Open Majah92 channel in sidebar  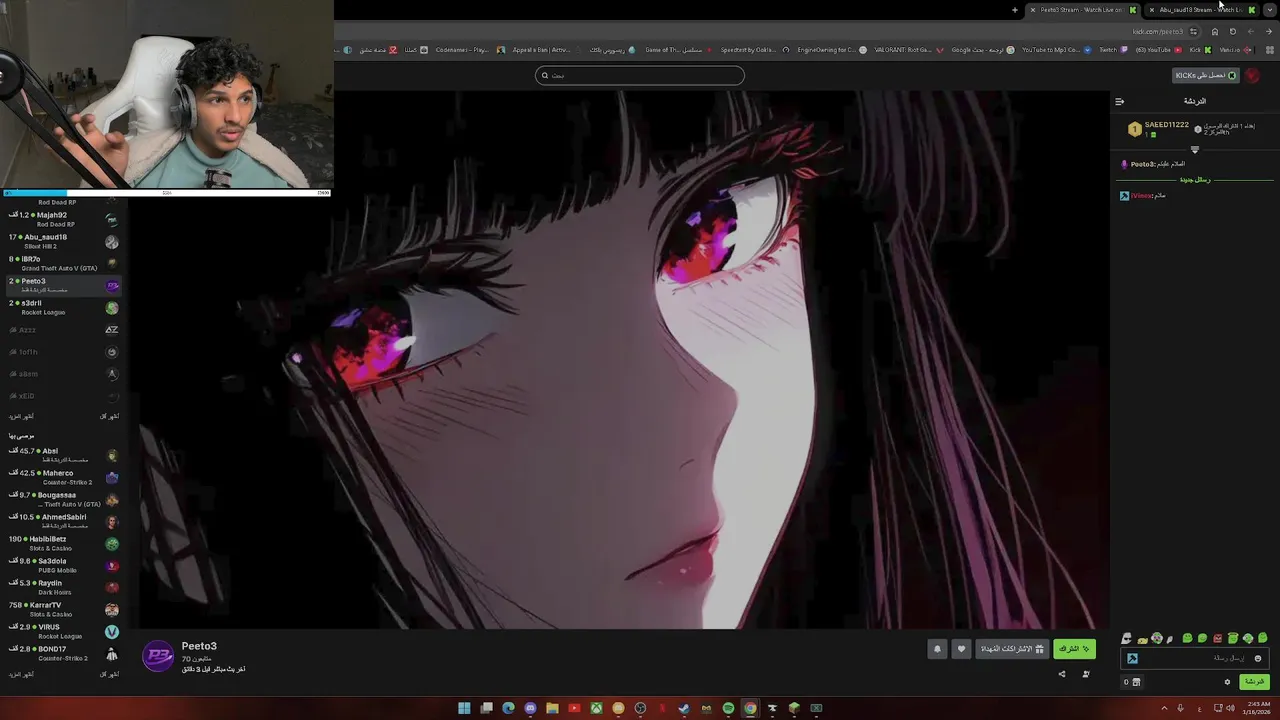[x=64, y=219]
